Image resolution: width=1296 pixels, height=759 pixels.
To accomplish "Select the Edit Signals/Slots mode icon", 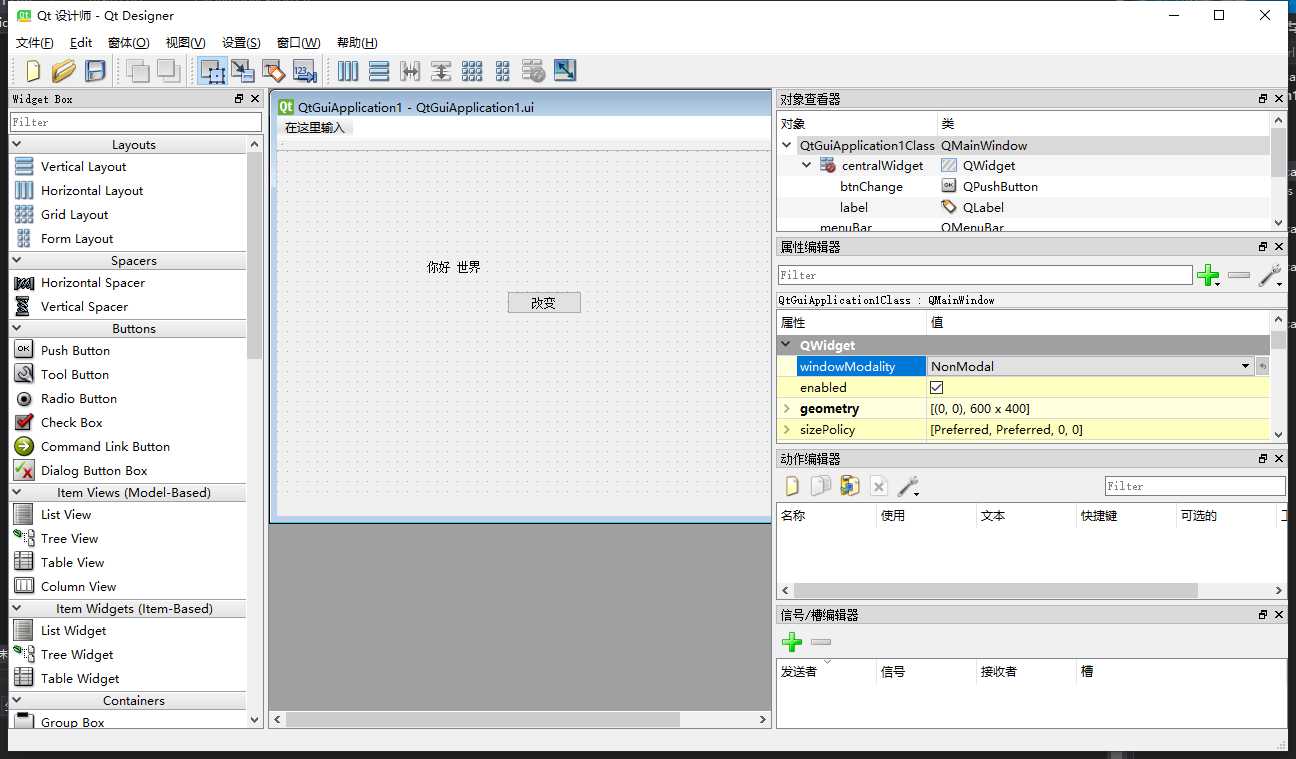I will [243, 71].
